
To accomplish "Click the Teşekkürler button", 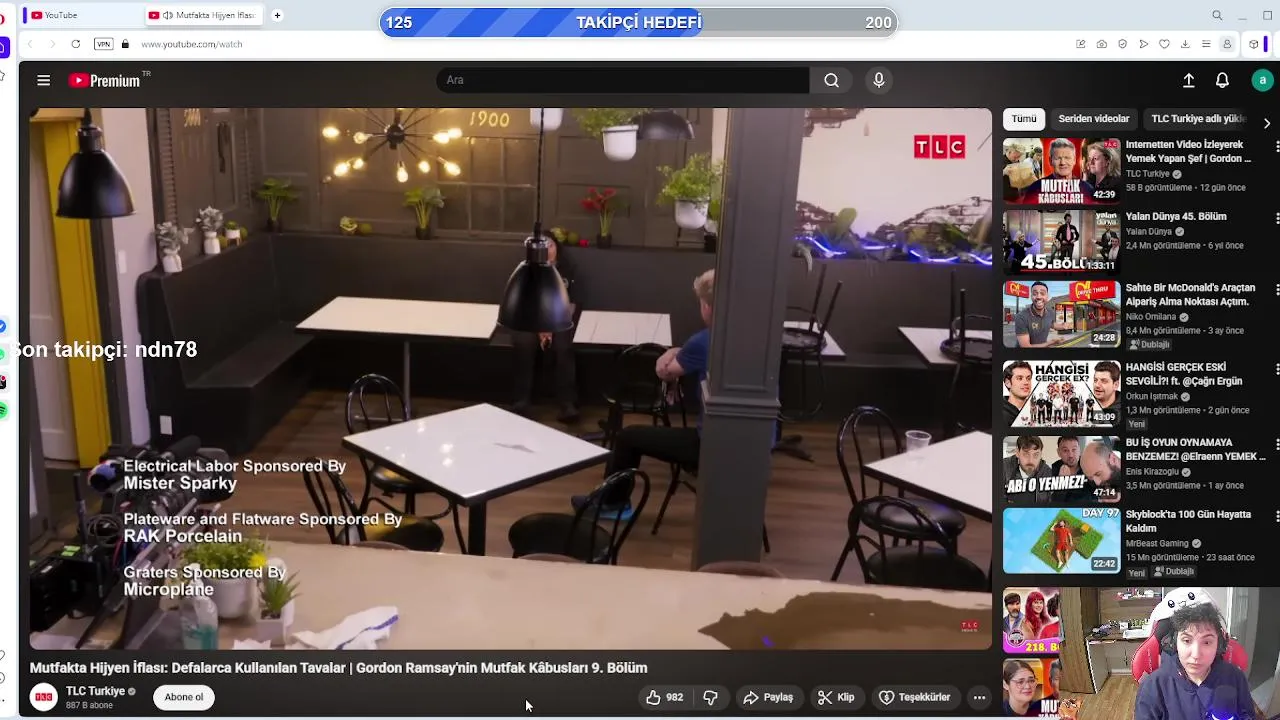I will (x=914, y=697).
